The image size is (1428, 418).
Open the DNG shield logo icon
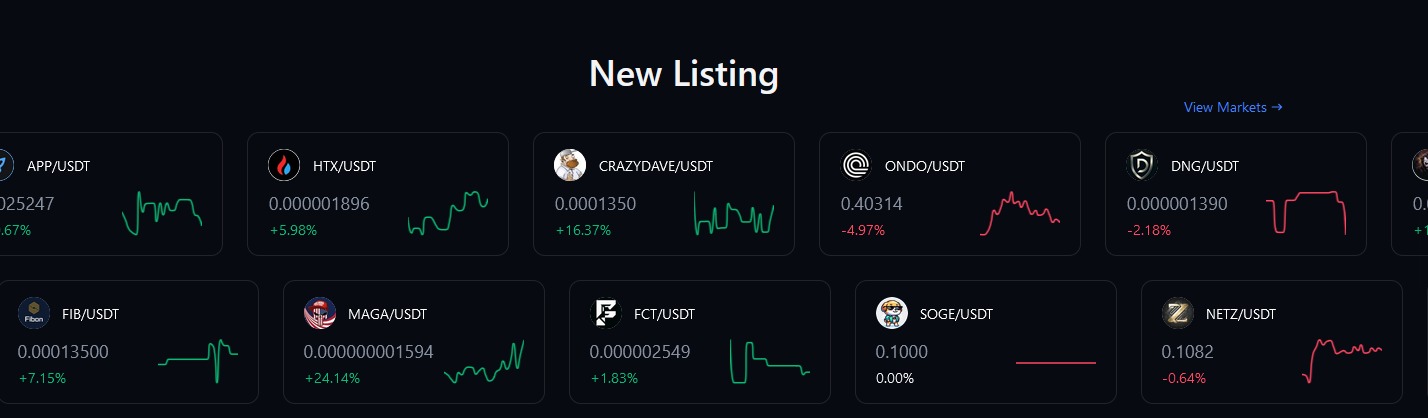pos(1142,165)
